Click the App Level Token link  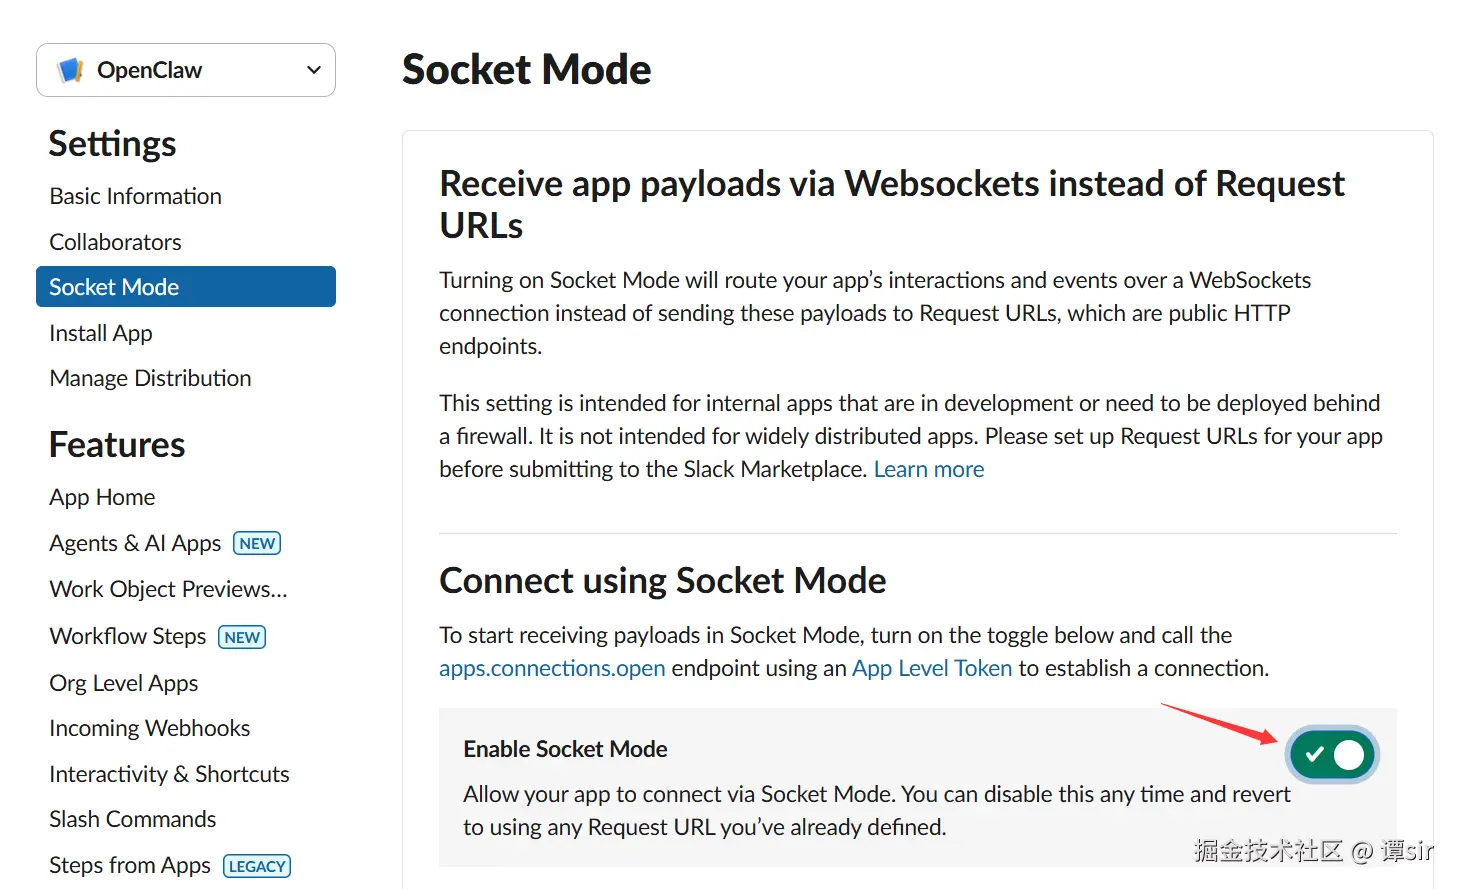932,668
